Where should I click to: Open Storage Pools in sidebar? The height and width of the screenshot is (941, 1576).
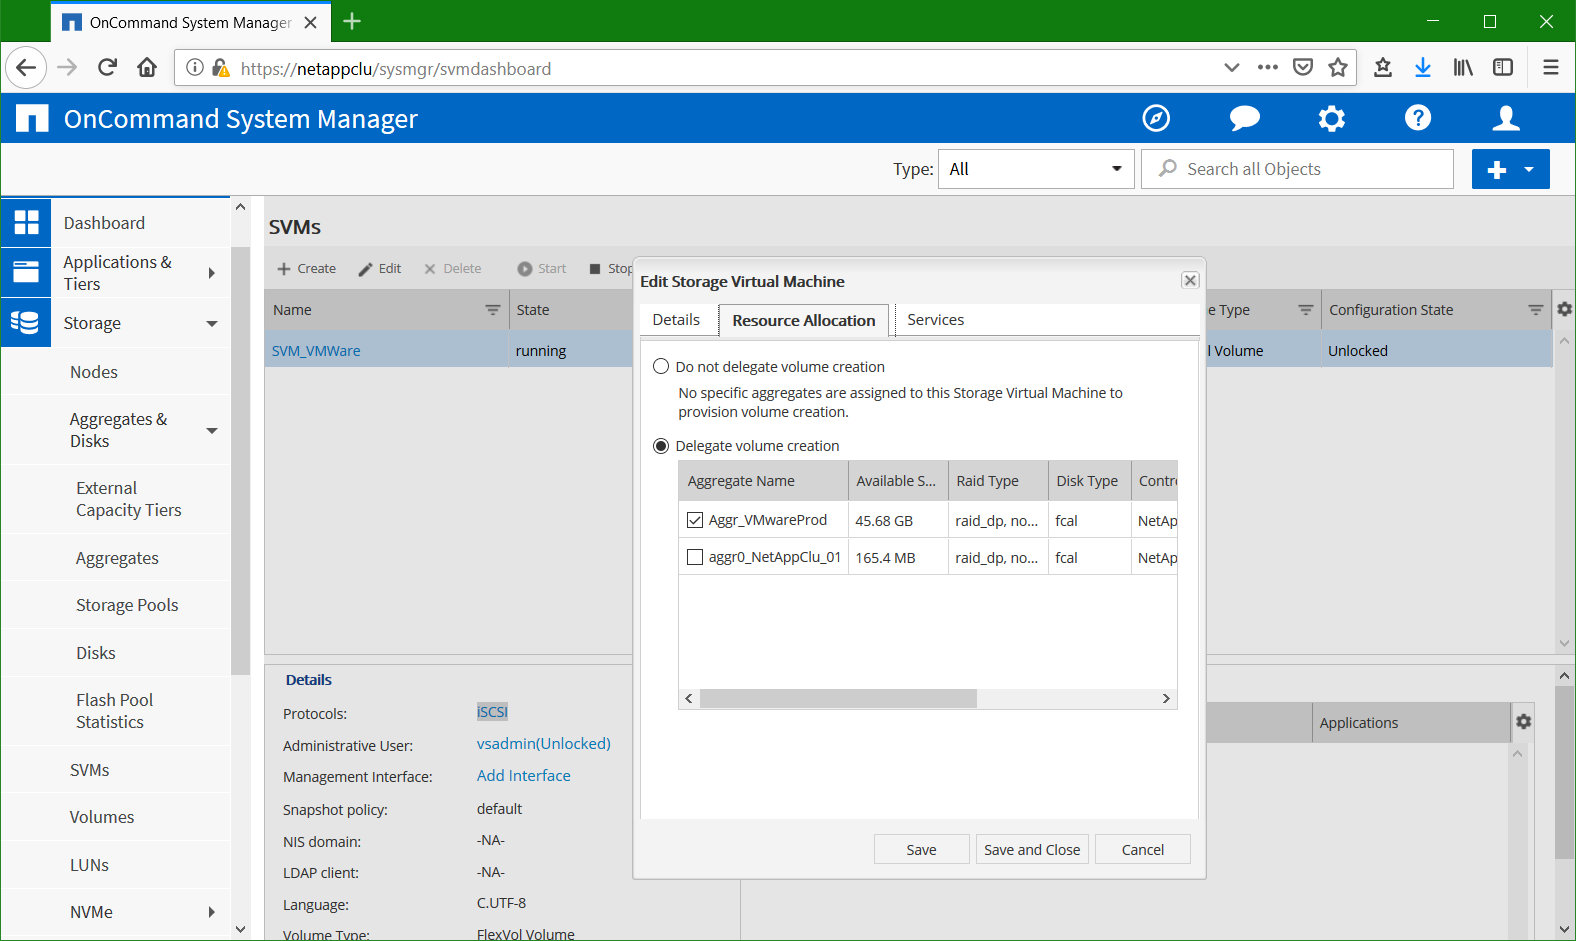click(x=127, y=605)
